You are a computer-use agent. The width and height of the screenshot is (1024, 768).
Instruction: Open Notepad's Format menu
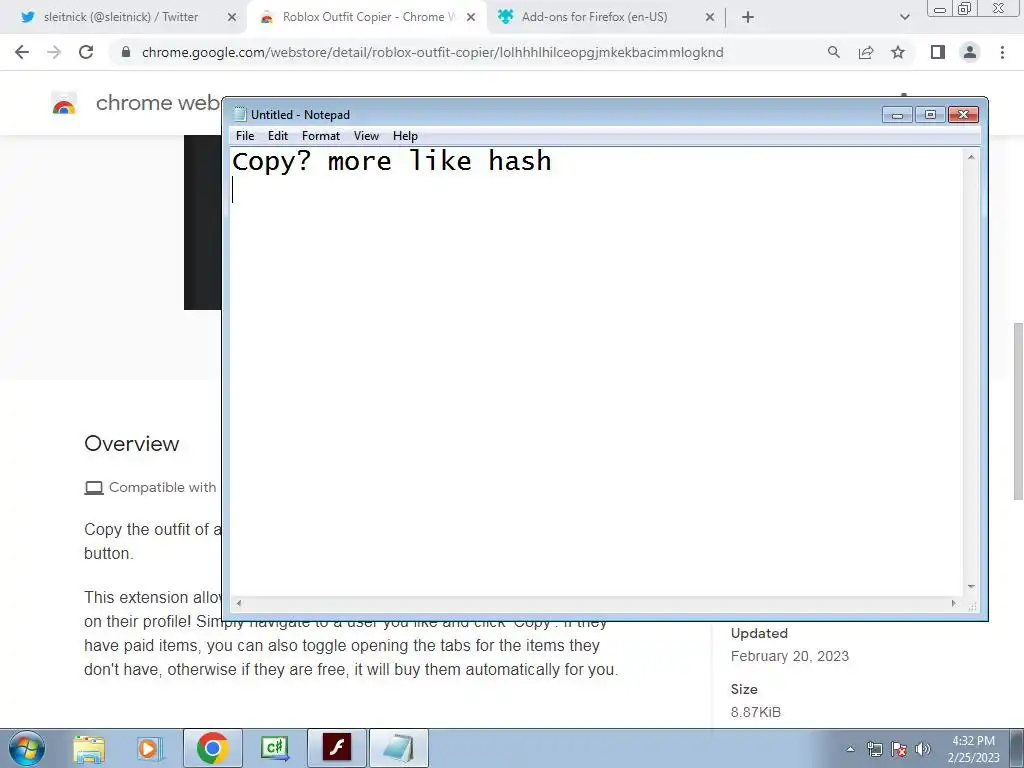pos(321,136)
